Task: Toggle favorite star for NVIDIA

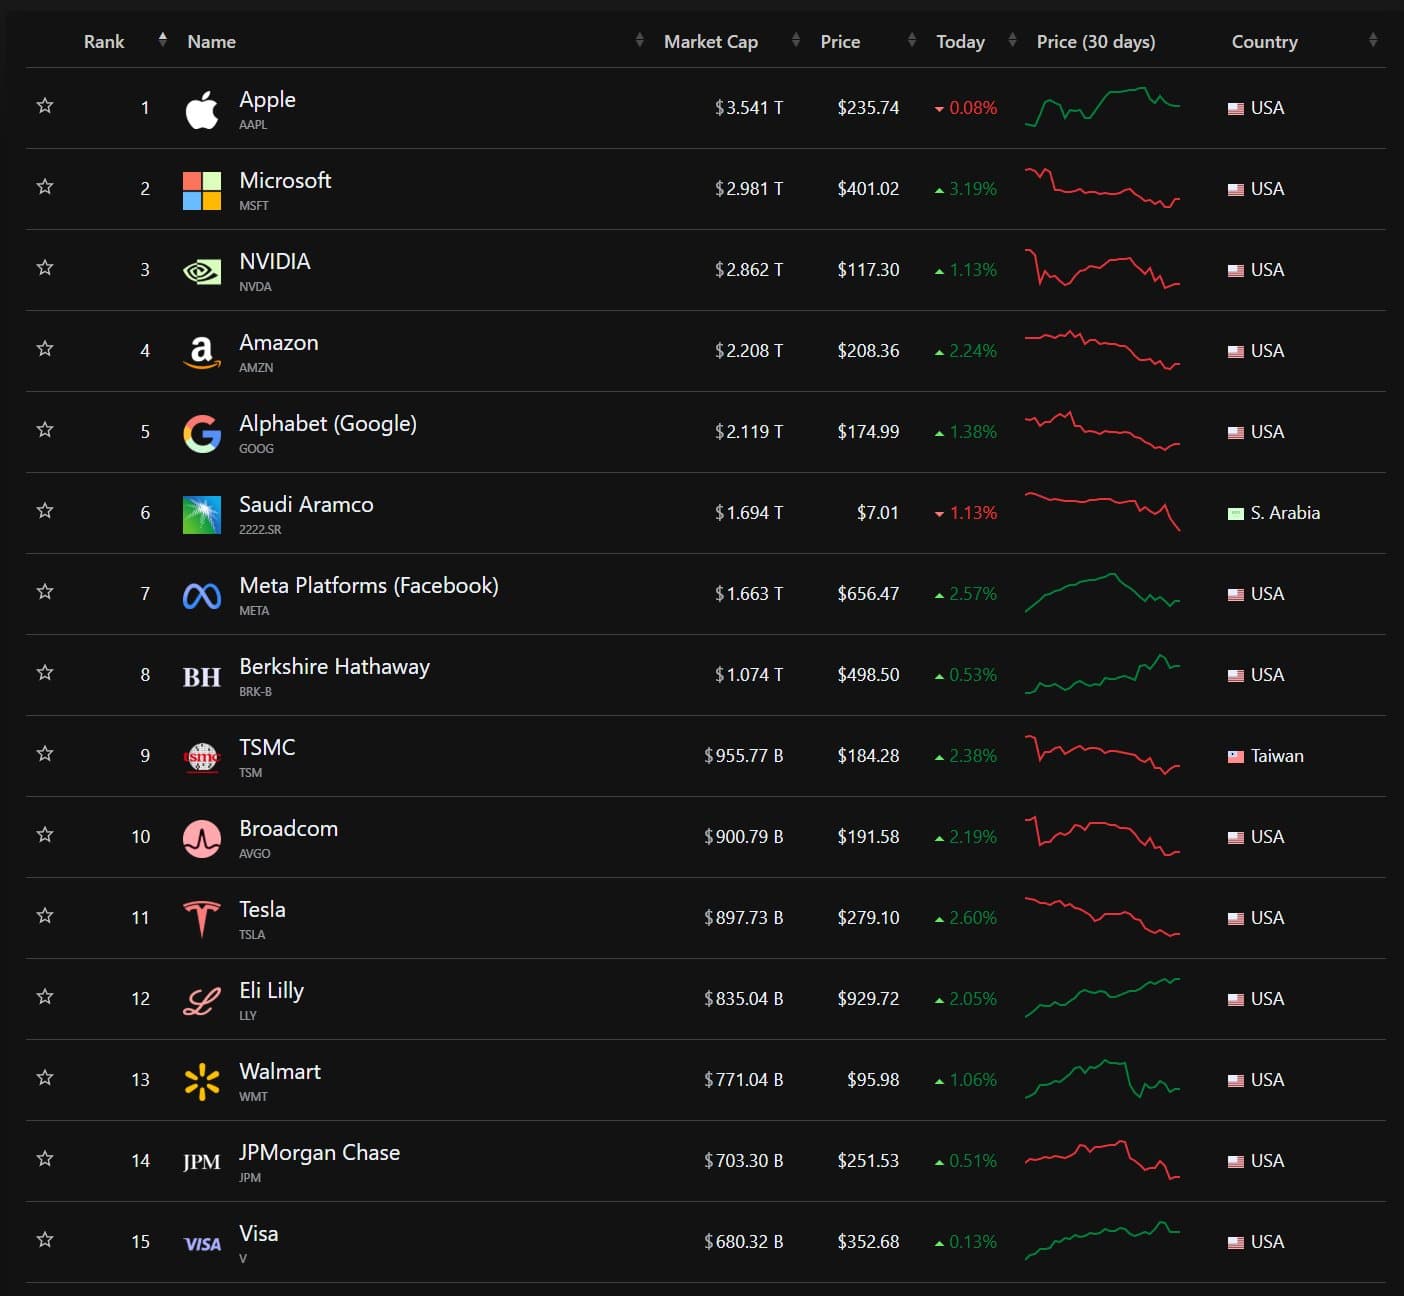Action: (x=45, y=267)
